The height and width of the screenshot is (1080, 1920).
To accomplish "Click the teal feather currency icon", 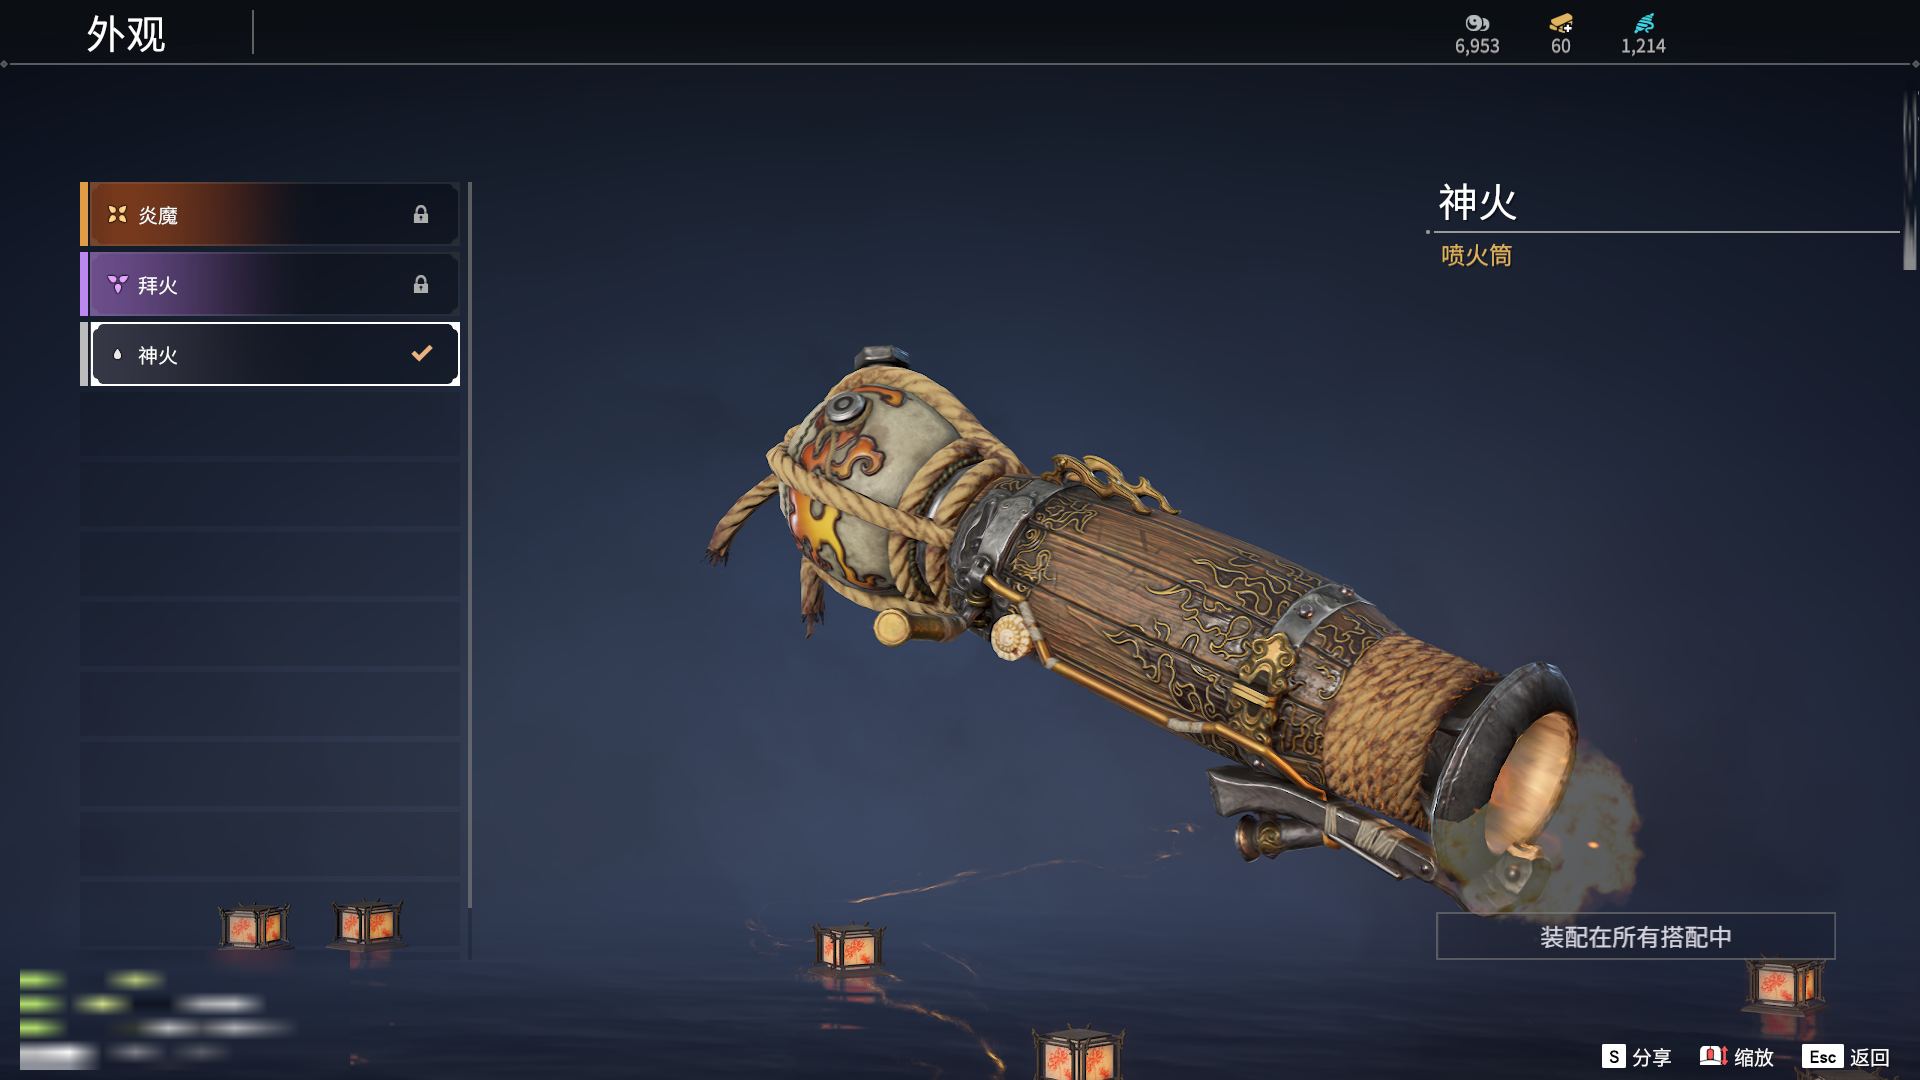I will [x=1644, y=23].
